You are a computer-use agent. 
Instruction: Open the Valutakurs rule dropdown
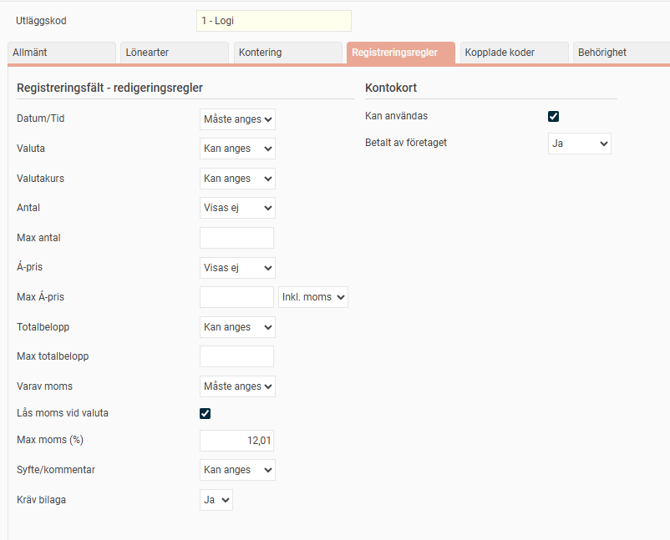tap(238, 178)
